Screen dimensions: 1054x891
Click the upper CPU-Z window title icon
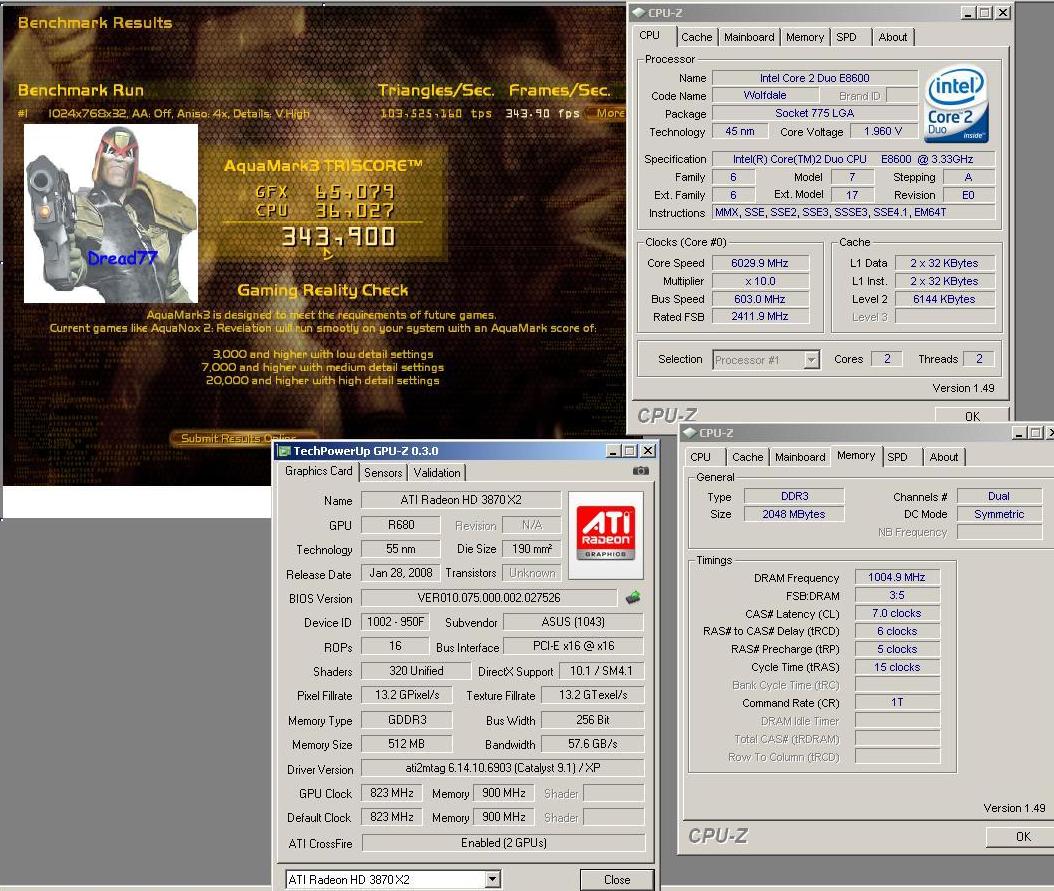pyautogui.click(x=639, y=12)
